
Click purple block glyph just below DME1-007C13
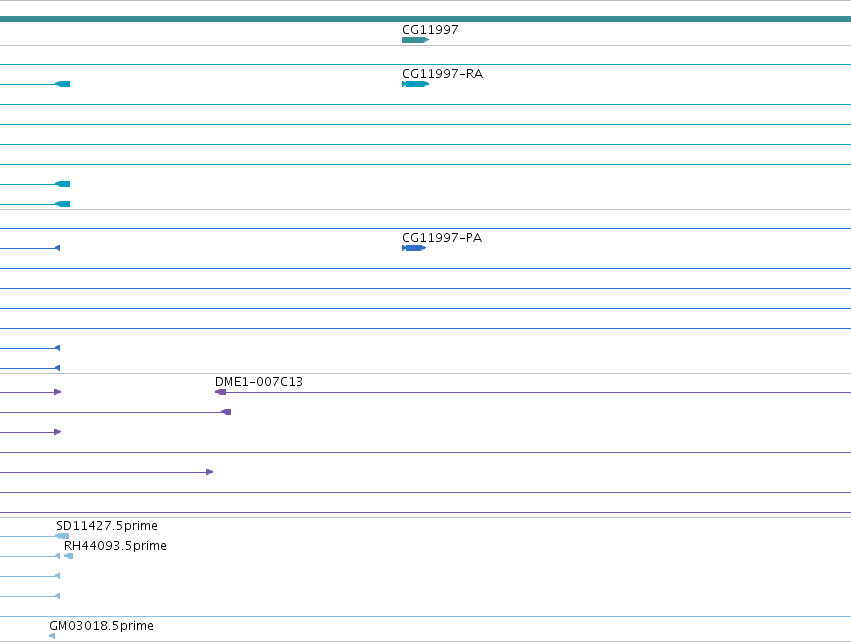coord(226,412)
